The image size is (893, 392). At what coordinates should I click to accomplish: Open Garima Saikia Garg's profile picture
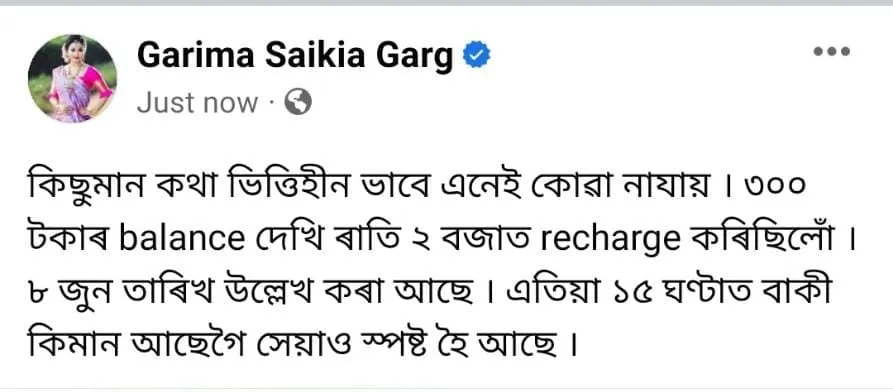pos(72,79)
